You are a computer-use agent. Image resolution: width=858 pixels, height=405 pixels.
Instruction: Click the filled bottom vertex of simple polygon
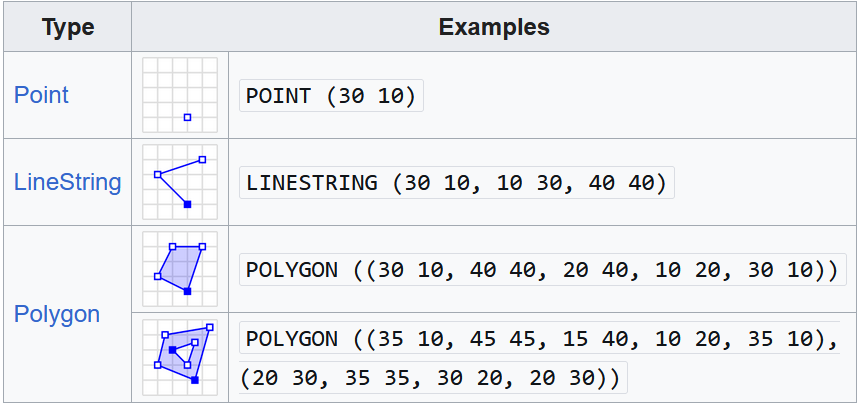(x=187, y=290)
